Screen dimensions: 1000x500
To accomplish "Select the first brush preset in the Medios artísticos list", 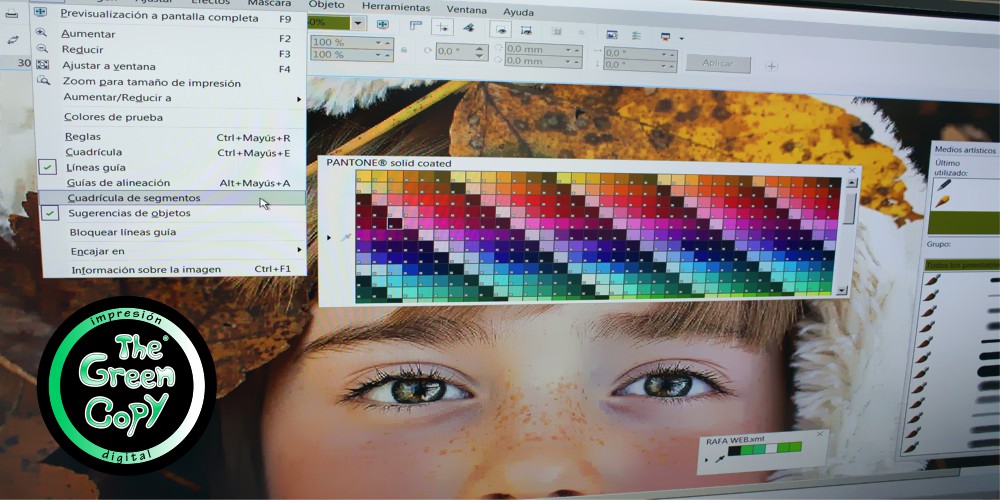I will pyautogui.click(x=931, y=282).
